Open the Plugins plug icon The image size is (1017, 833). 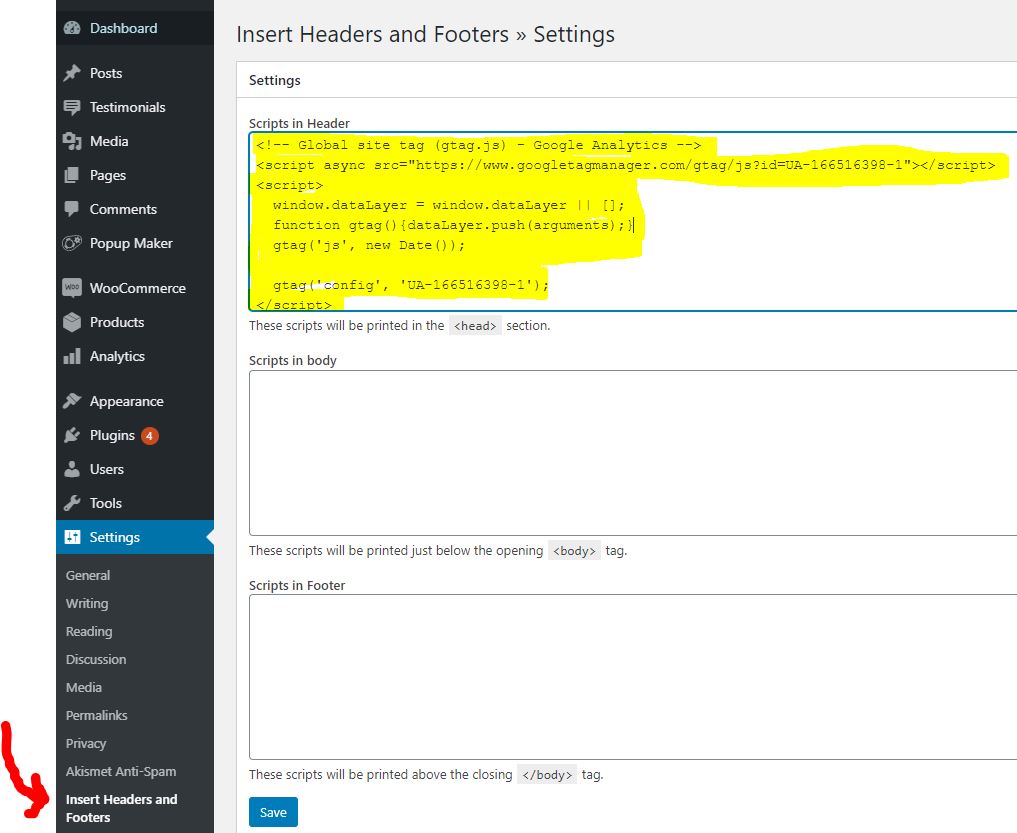(x=74, y=435)
